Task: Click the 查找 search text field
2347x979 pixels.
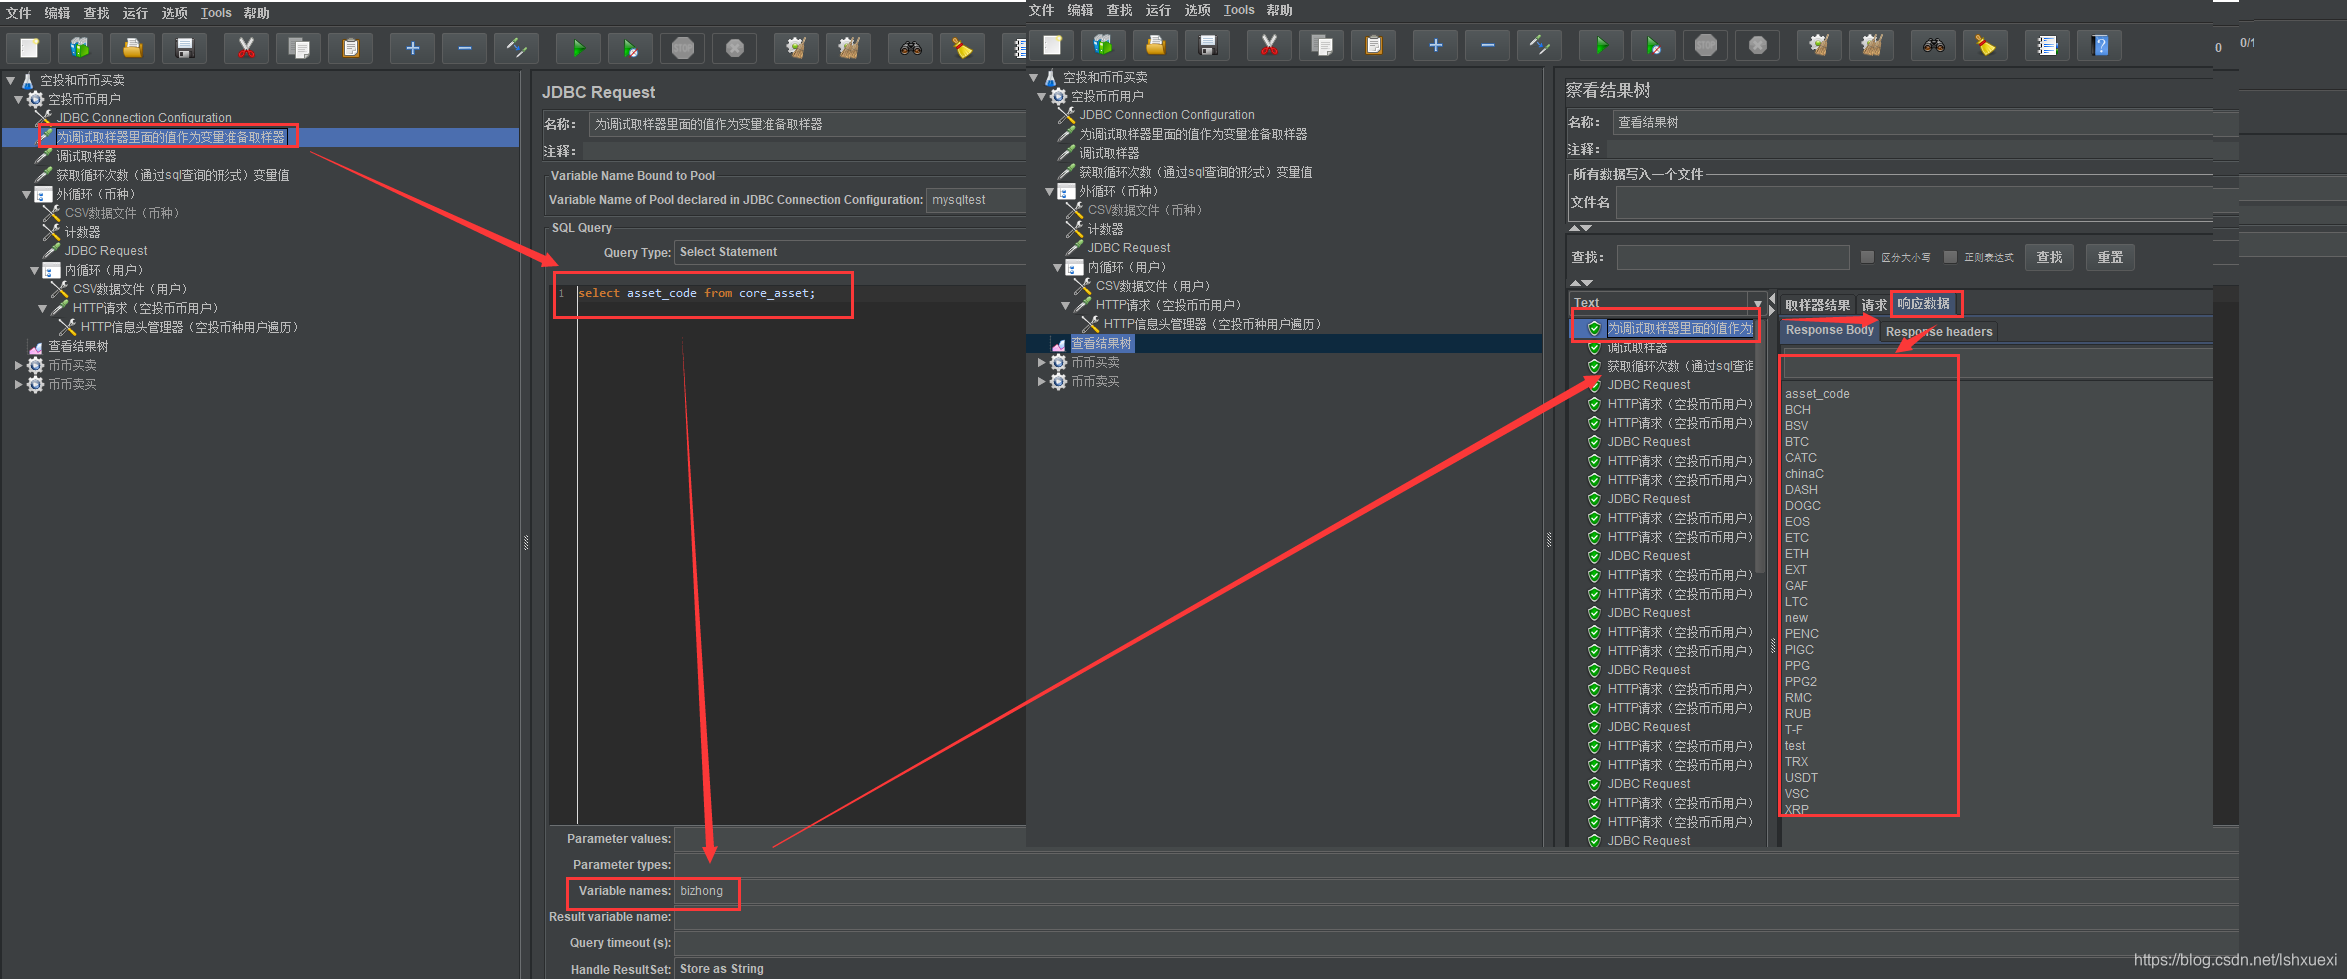Action: (1732, 257)
